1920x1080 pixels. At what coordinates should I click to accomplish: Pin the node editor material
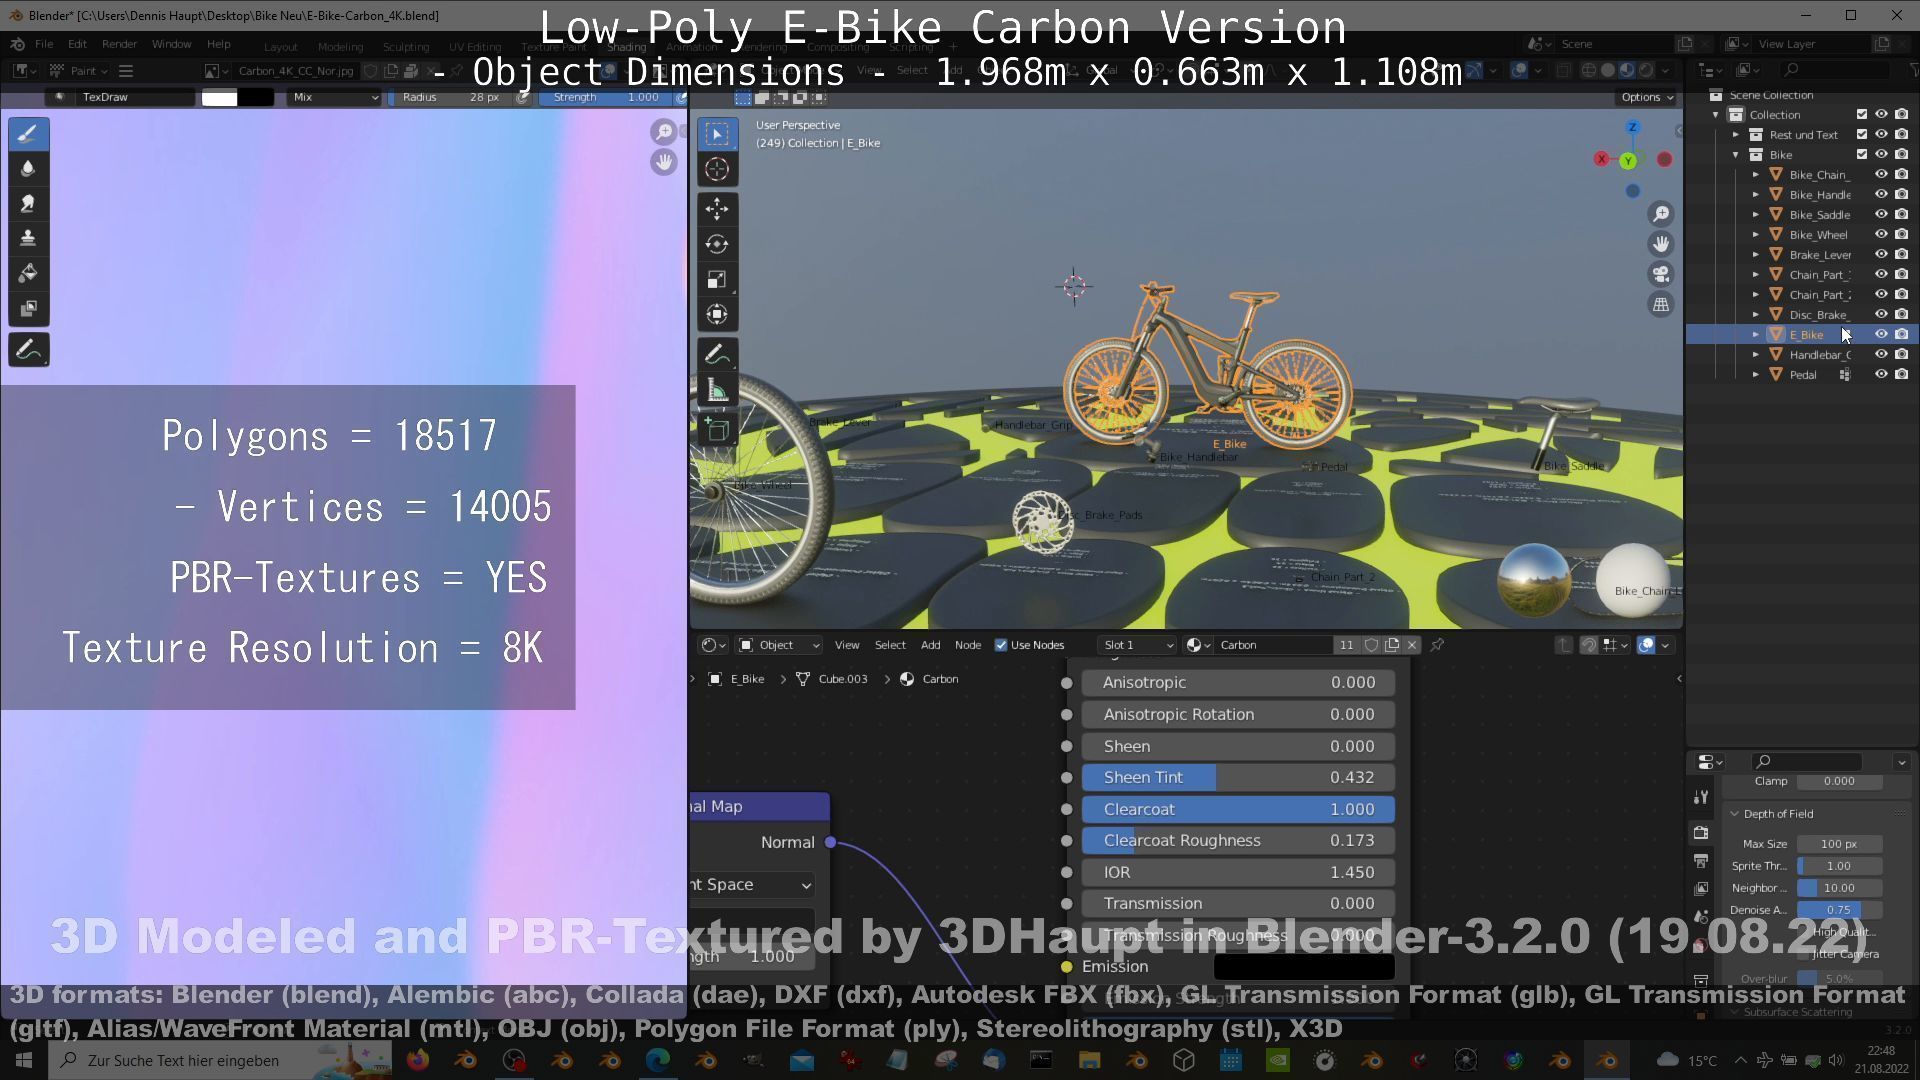point(1437,645)
